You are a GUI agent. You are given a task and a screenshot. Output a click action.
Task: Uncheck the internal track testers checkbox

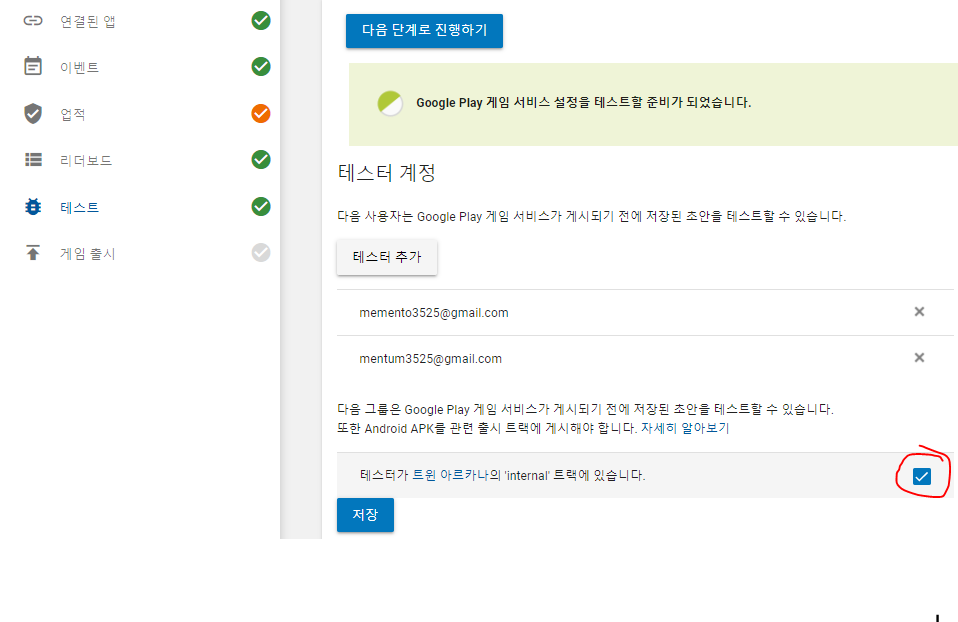(x=921, y=476)
